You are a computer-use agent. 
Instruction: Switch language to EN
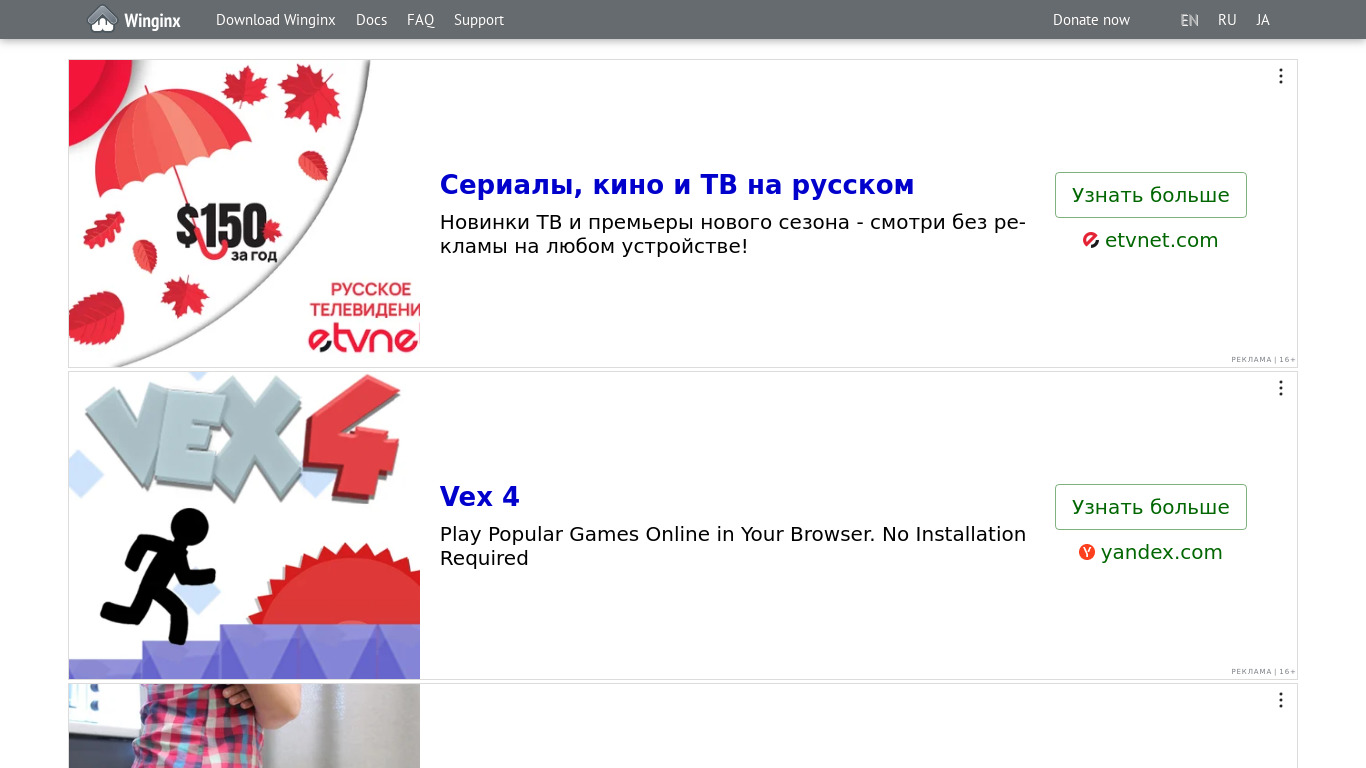pyautogui.click(x=1189, y=20)
